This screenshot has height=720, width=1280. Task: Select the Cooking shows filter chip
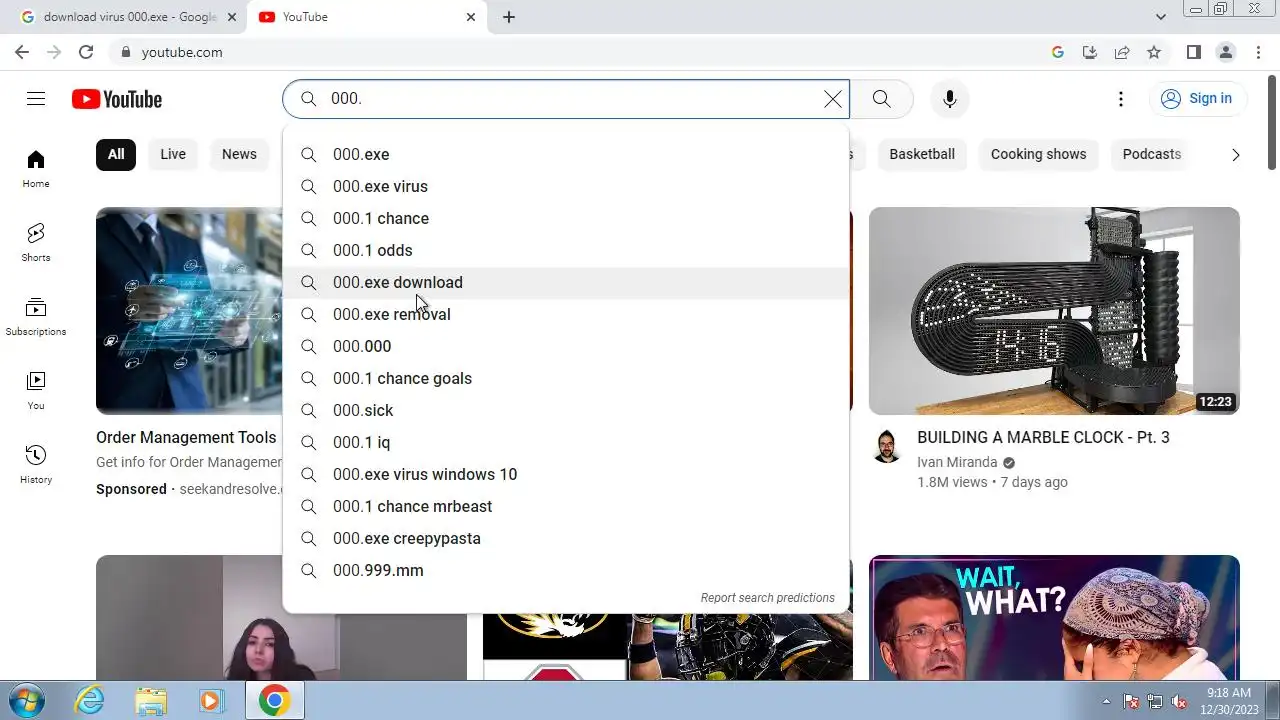(1038, 154)
